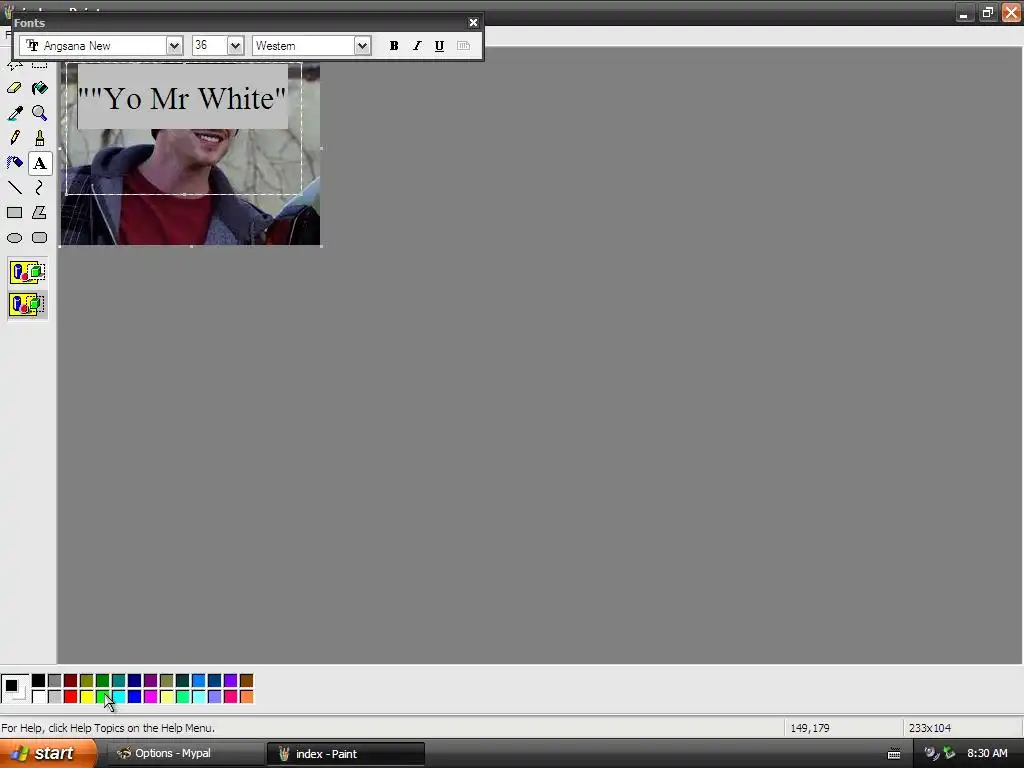The image size is (1024, 768).
Task: Select the Fill With Color bucket tool
Action: point(39,88)
